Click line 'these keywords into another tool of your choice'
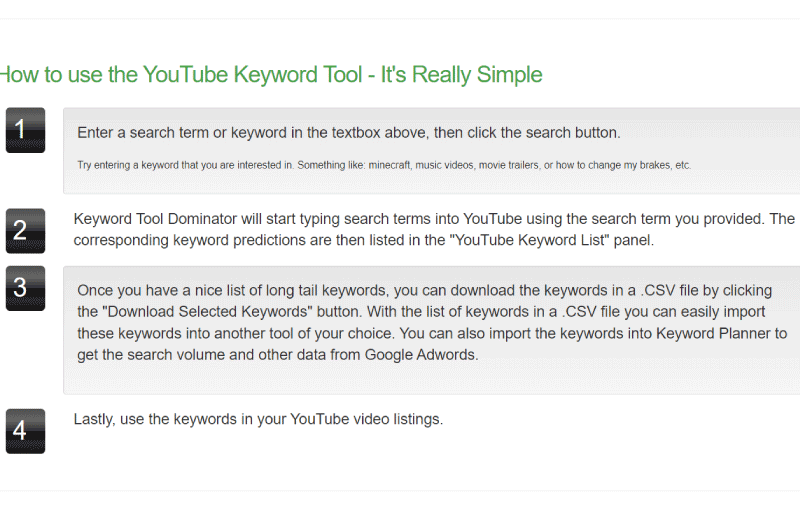Image resolution: width=800 pixels, height=530 pixels. 432,334
